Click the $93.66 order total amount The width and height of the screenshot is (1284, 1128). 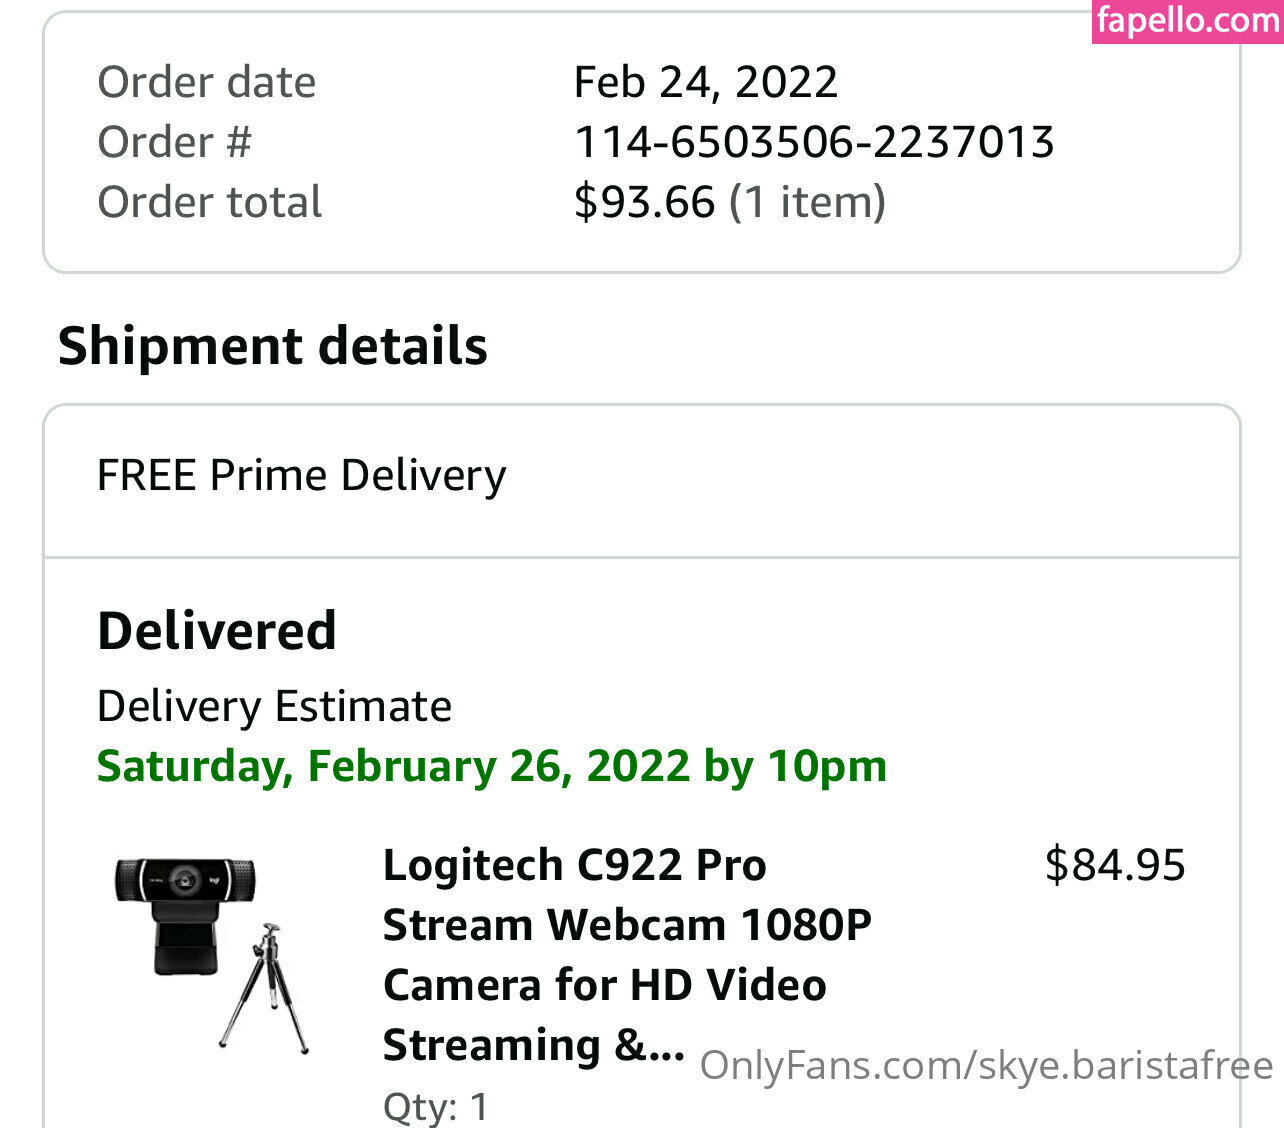coord(644,202)
